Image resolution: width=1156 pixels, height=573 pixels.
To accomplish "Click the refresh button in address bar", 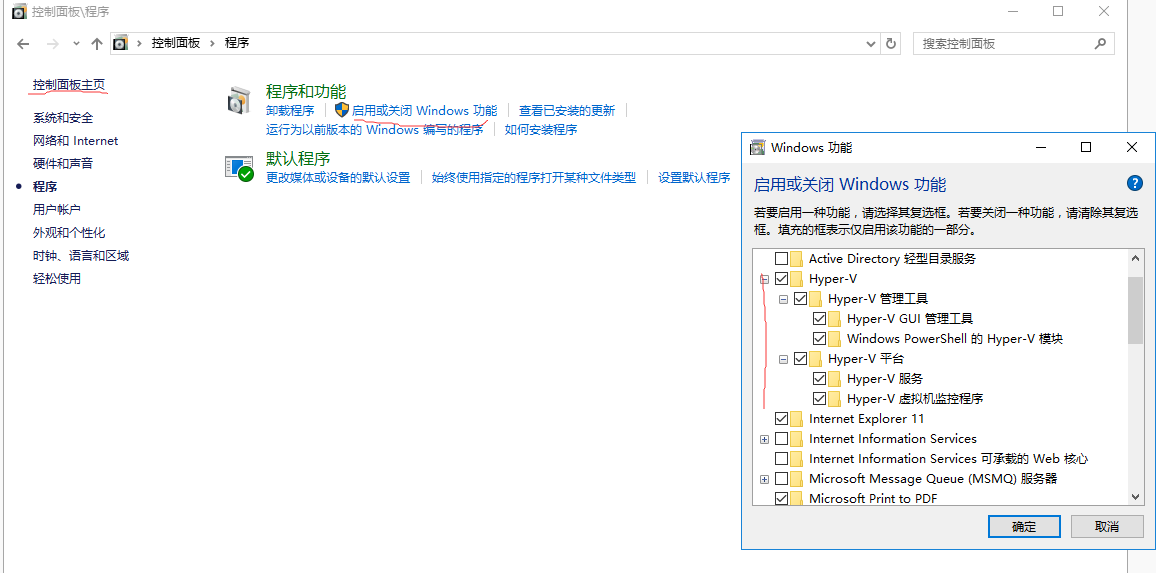I will (x=891, y=44).
